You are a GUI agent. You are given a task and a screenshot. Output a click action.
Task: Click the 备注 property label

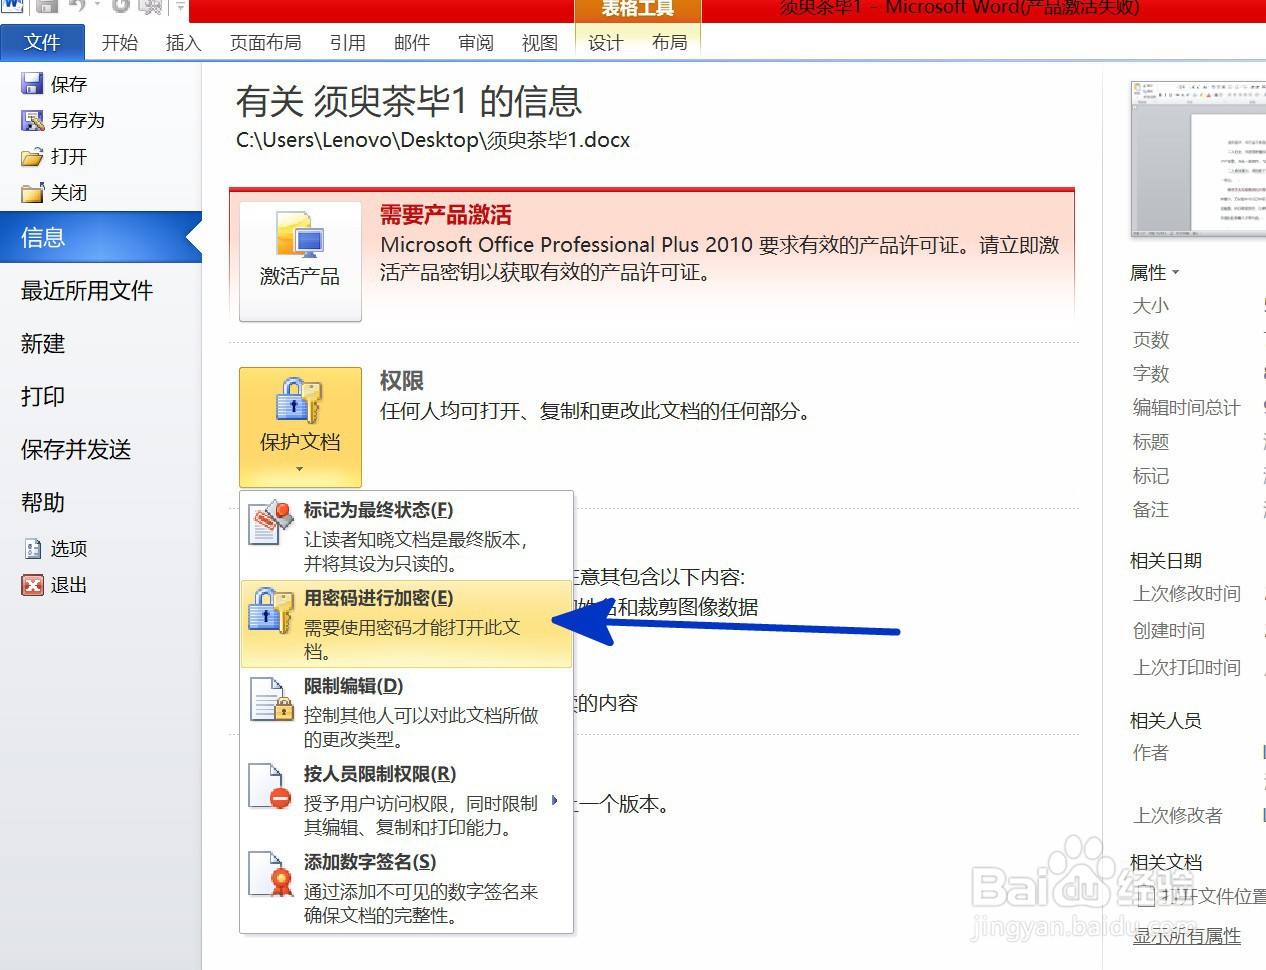point(1151,510)
